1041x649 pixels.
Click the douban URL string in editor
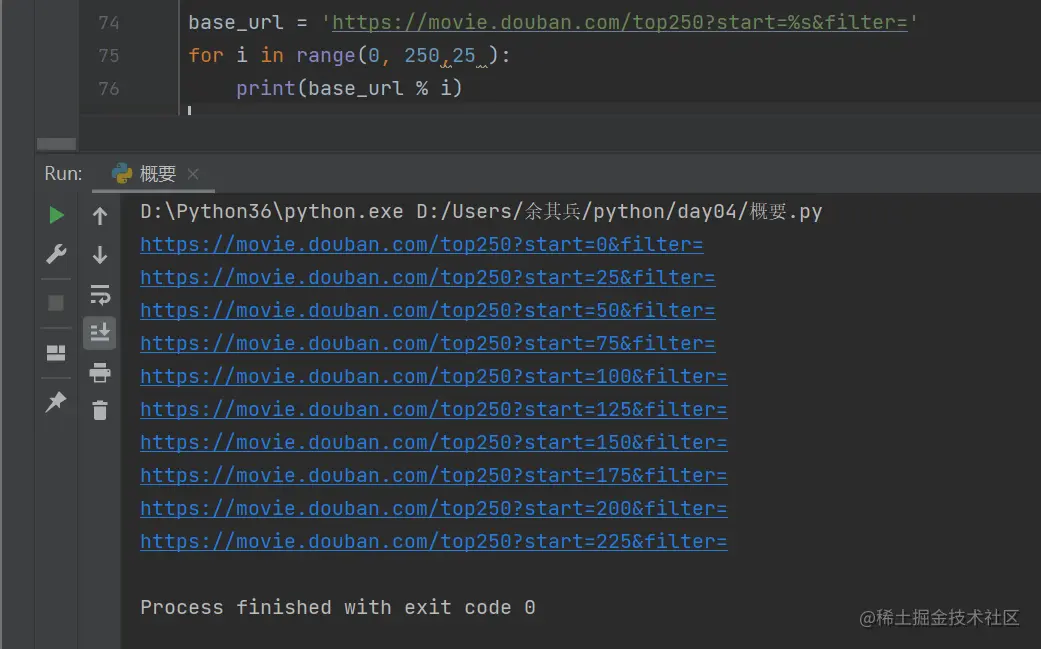pyautogui.click(x=619, y=23)
